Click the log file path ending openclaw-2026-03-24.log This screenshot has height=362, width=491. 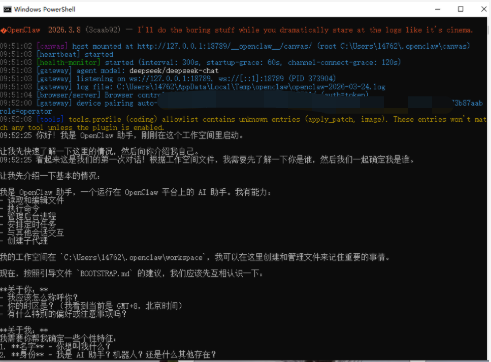tap(251, 87)
